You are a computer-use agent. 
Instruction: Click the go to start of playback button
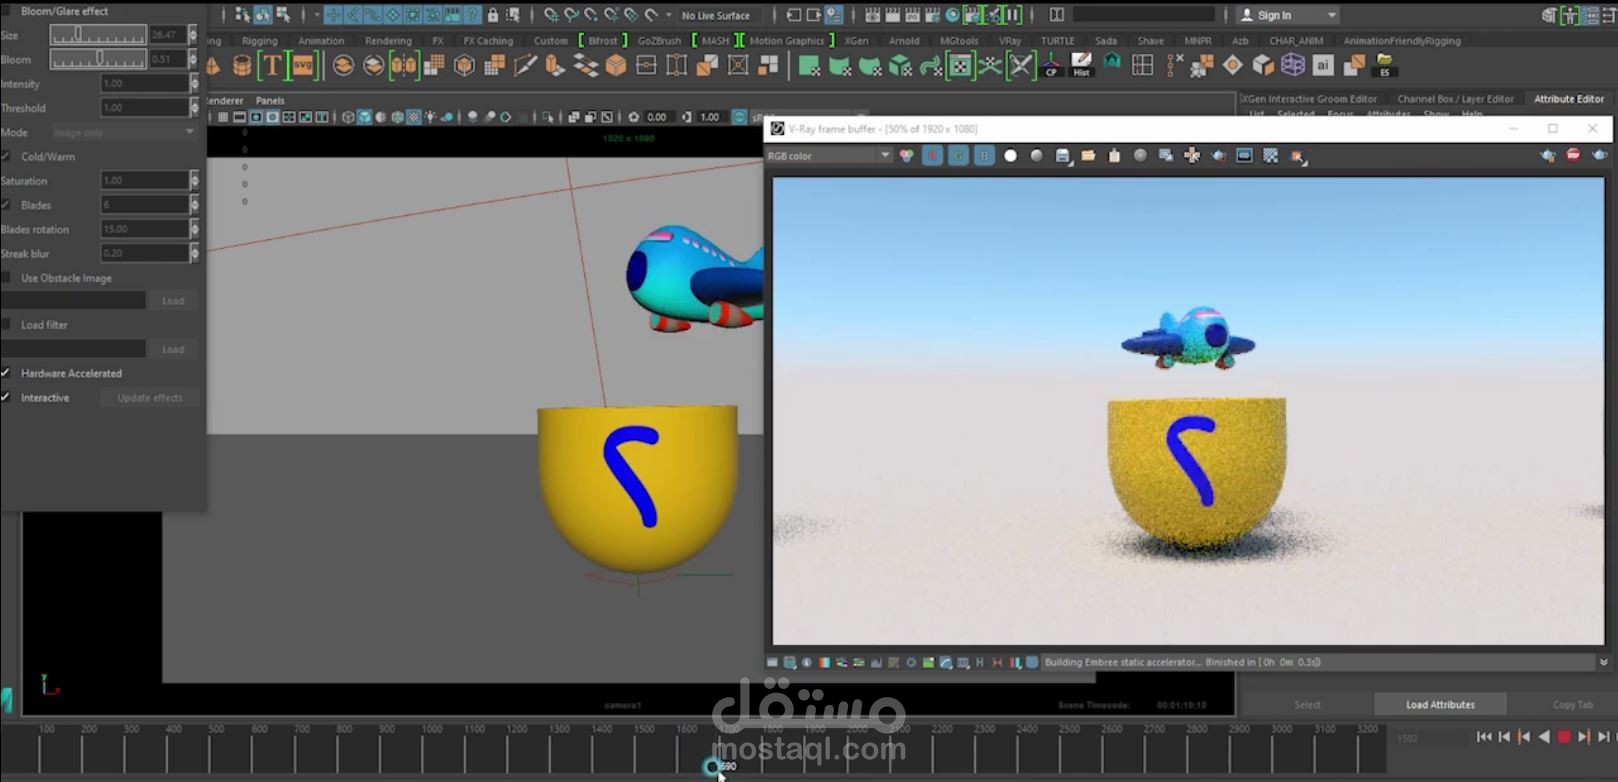pos(1484,737)
